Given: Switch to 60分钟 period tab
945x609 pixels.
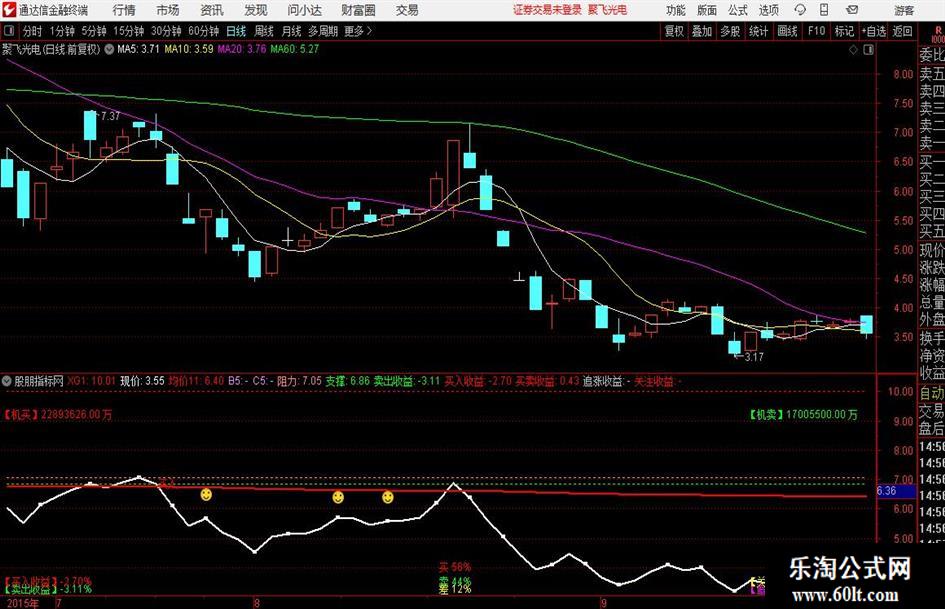Looking at the screenshot, I should coord(203,31).
